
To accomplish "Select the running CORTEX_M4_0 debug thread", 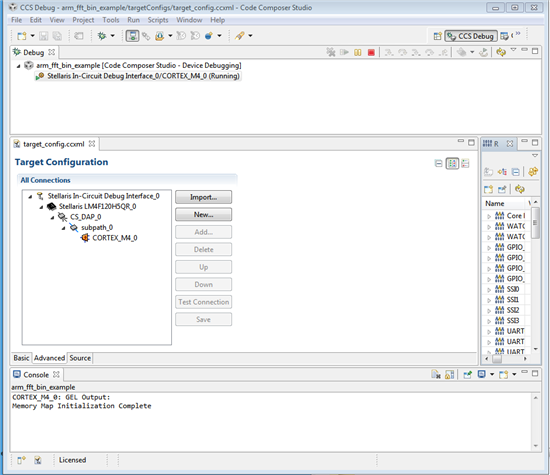I will pyautogui.click(x=138, y=76).
